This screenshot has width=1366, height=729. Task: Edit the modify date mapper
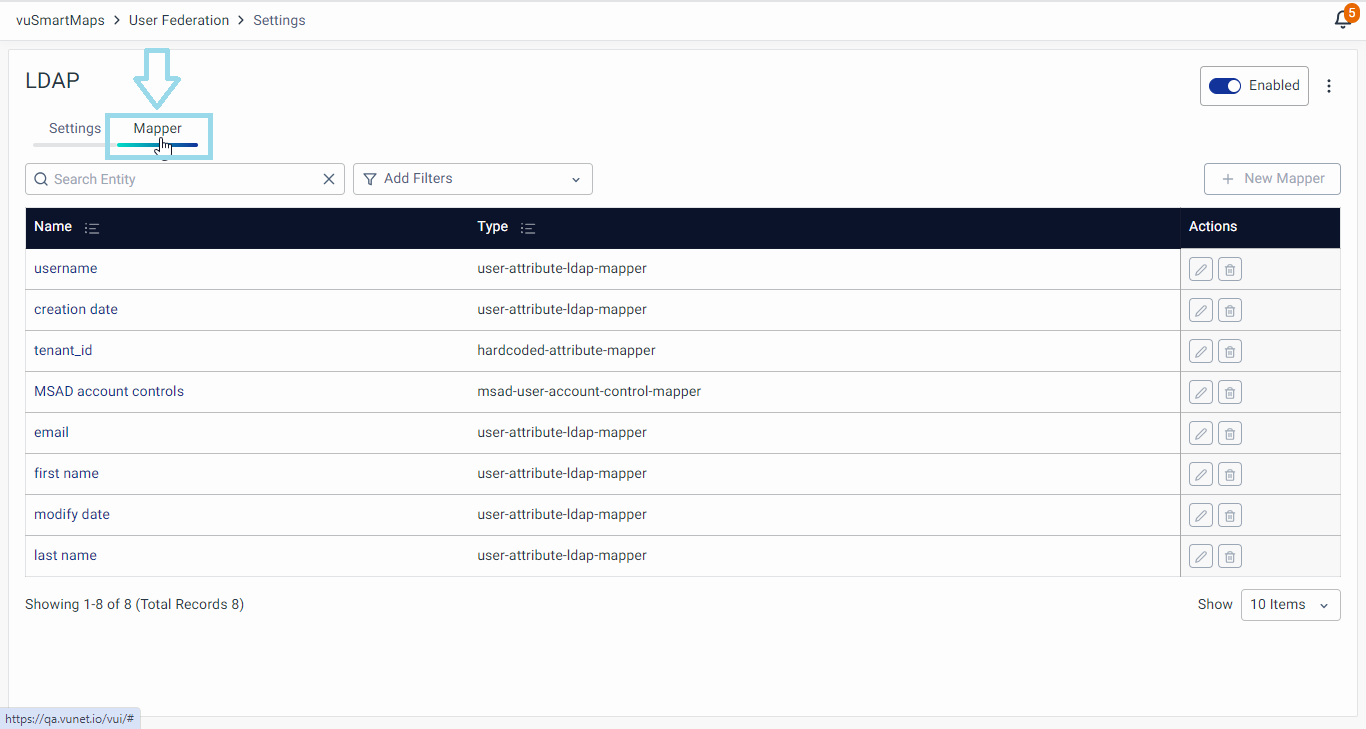1201,515
